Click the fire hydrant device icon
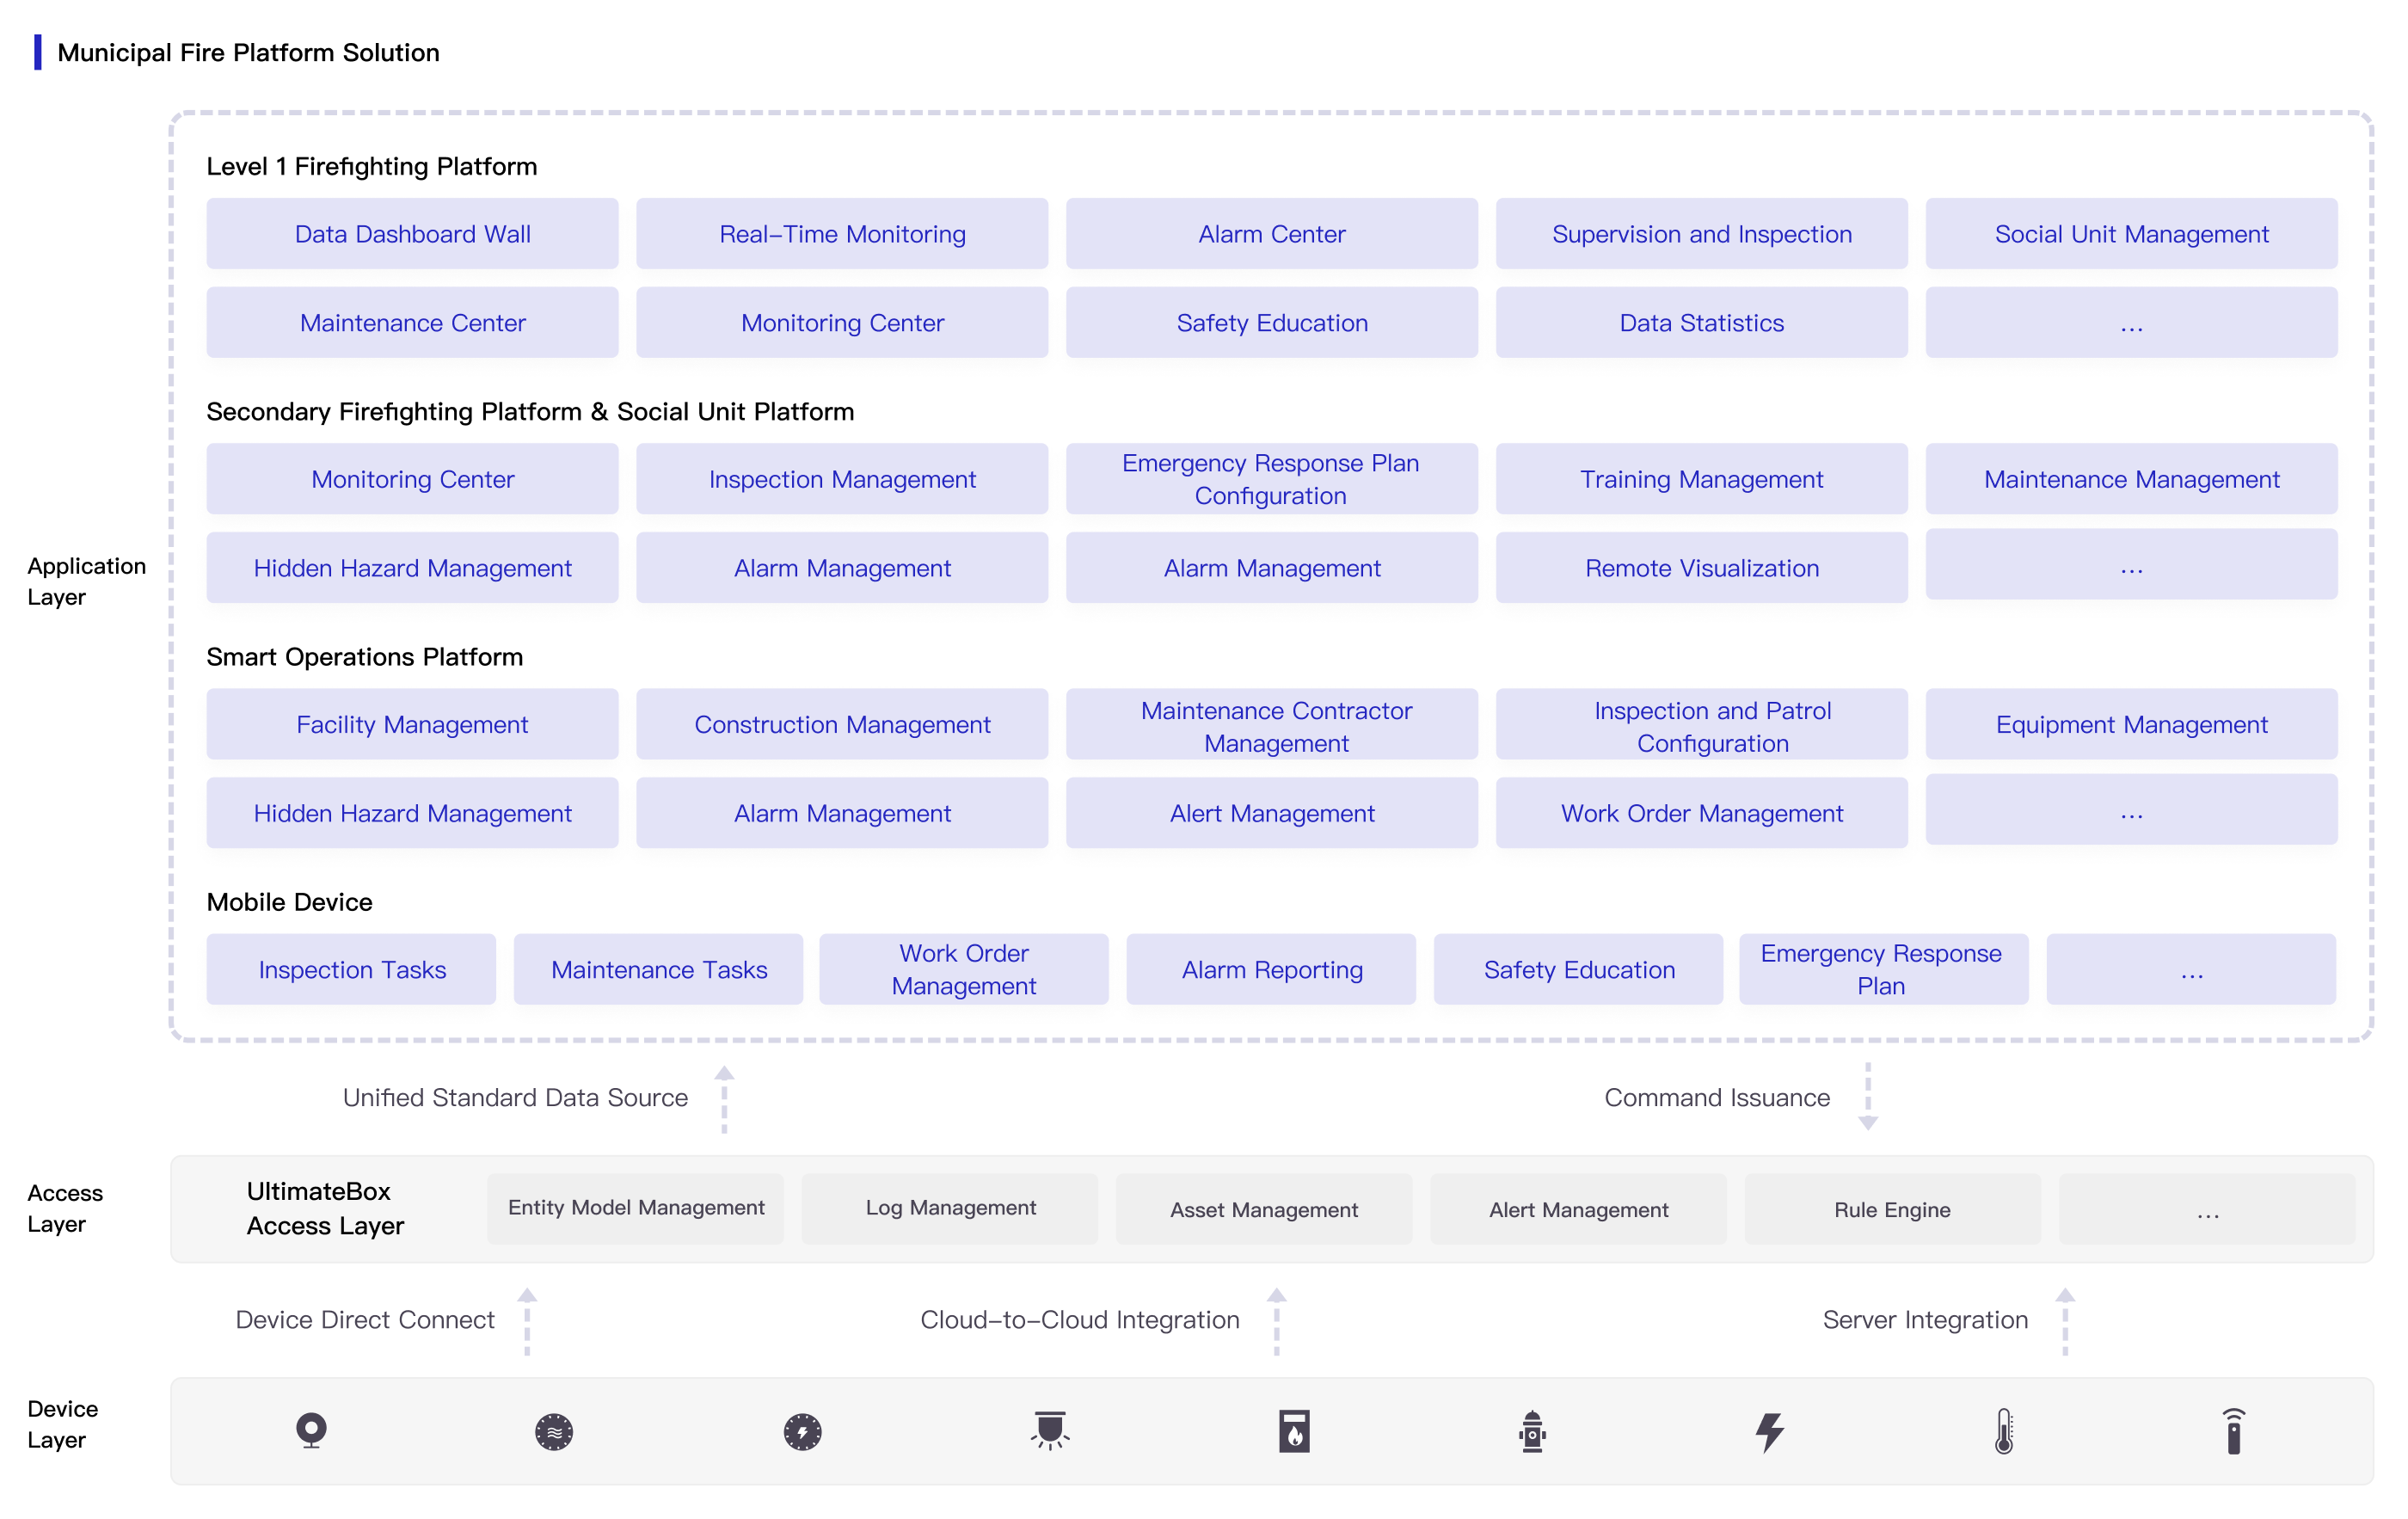 coord(1533,1432)
